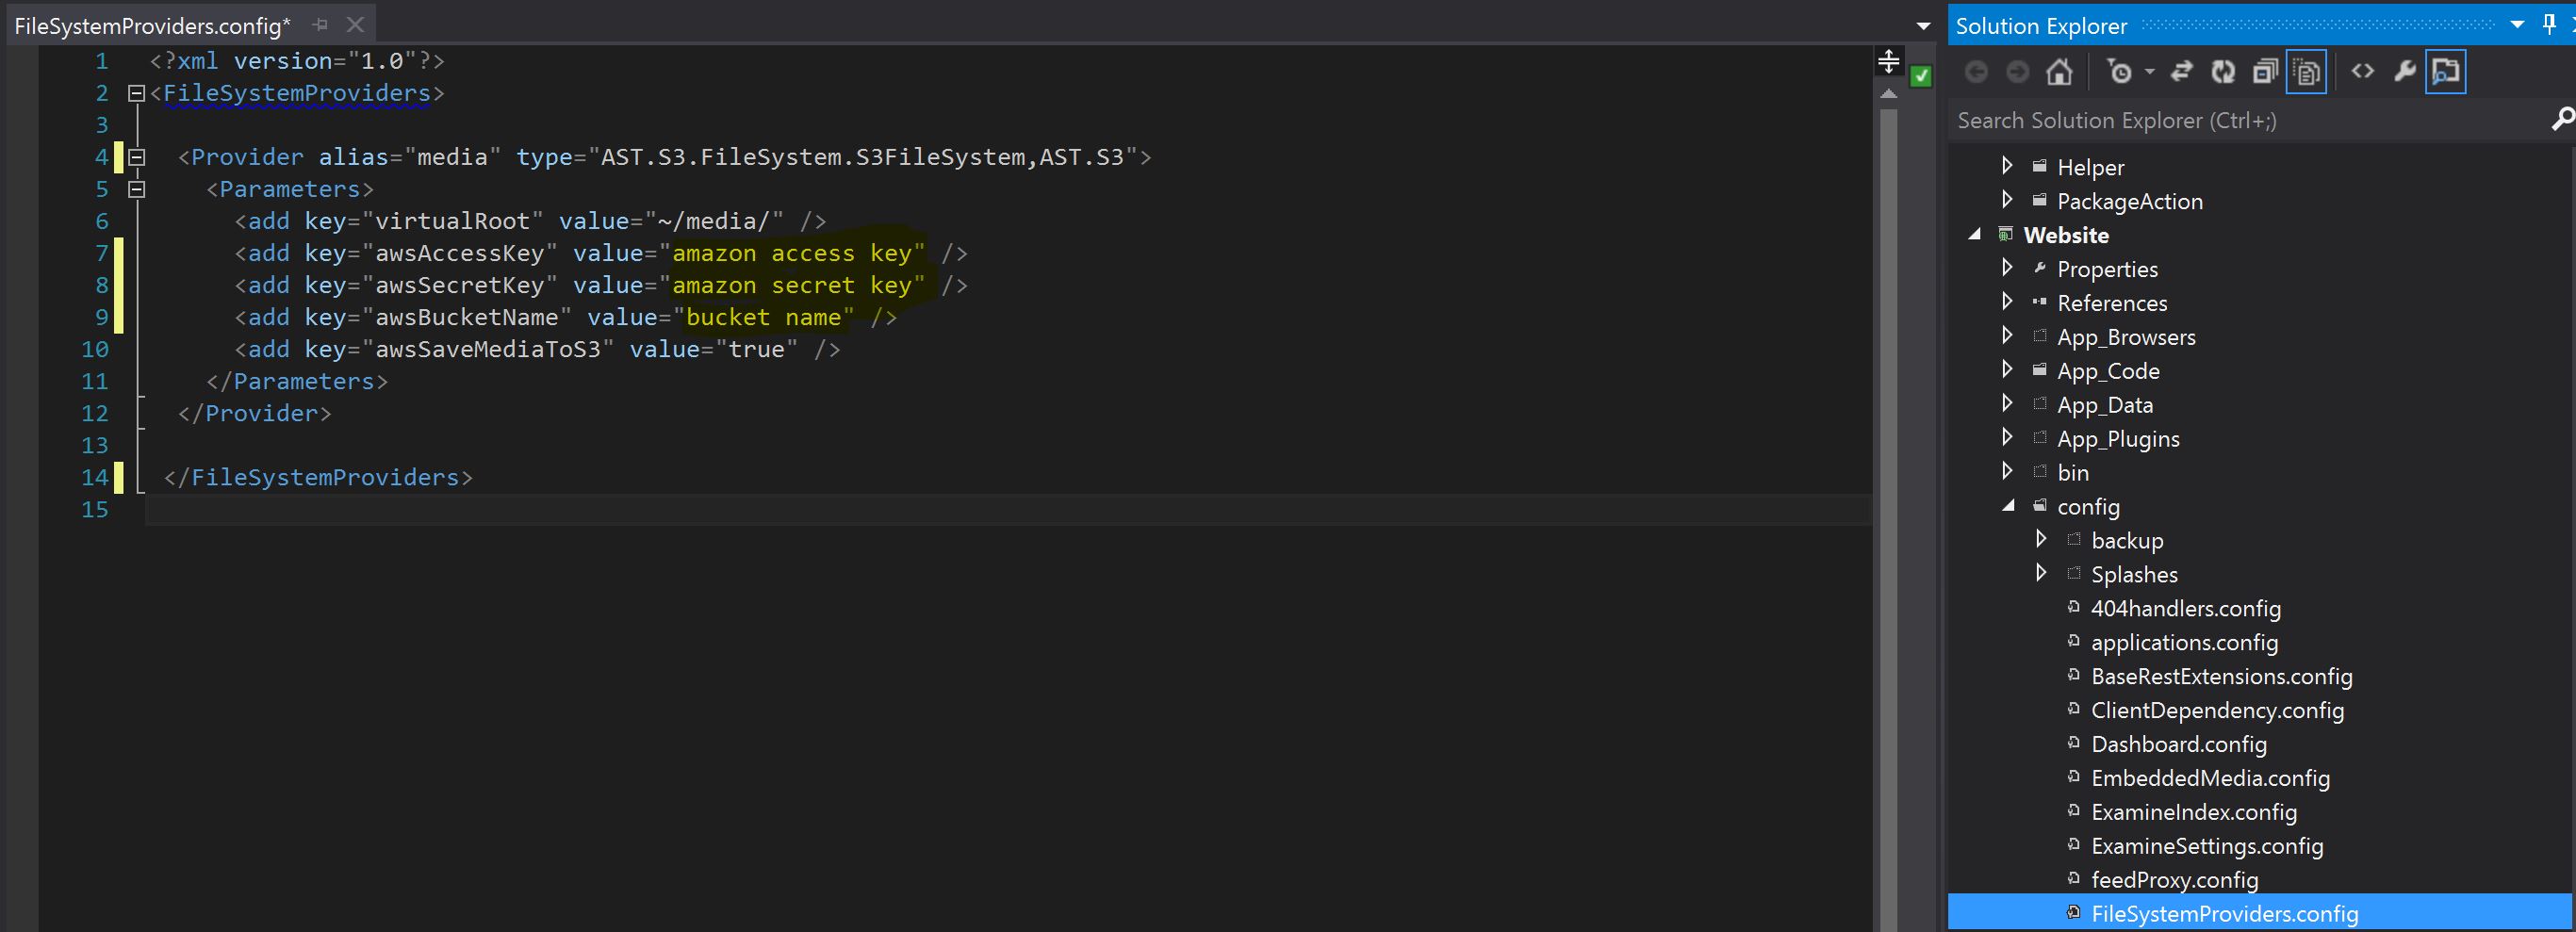Click the App_Code folder icon
The width and height of the screenshot is (2576, 932).
(x=2040, y=370)
